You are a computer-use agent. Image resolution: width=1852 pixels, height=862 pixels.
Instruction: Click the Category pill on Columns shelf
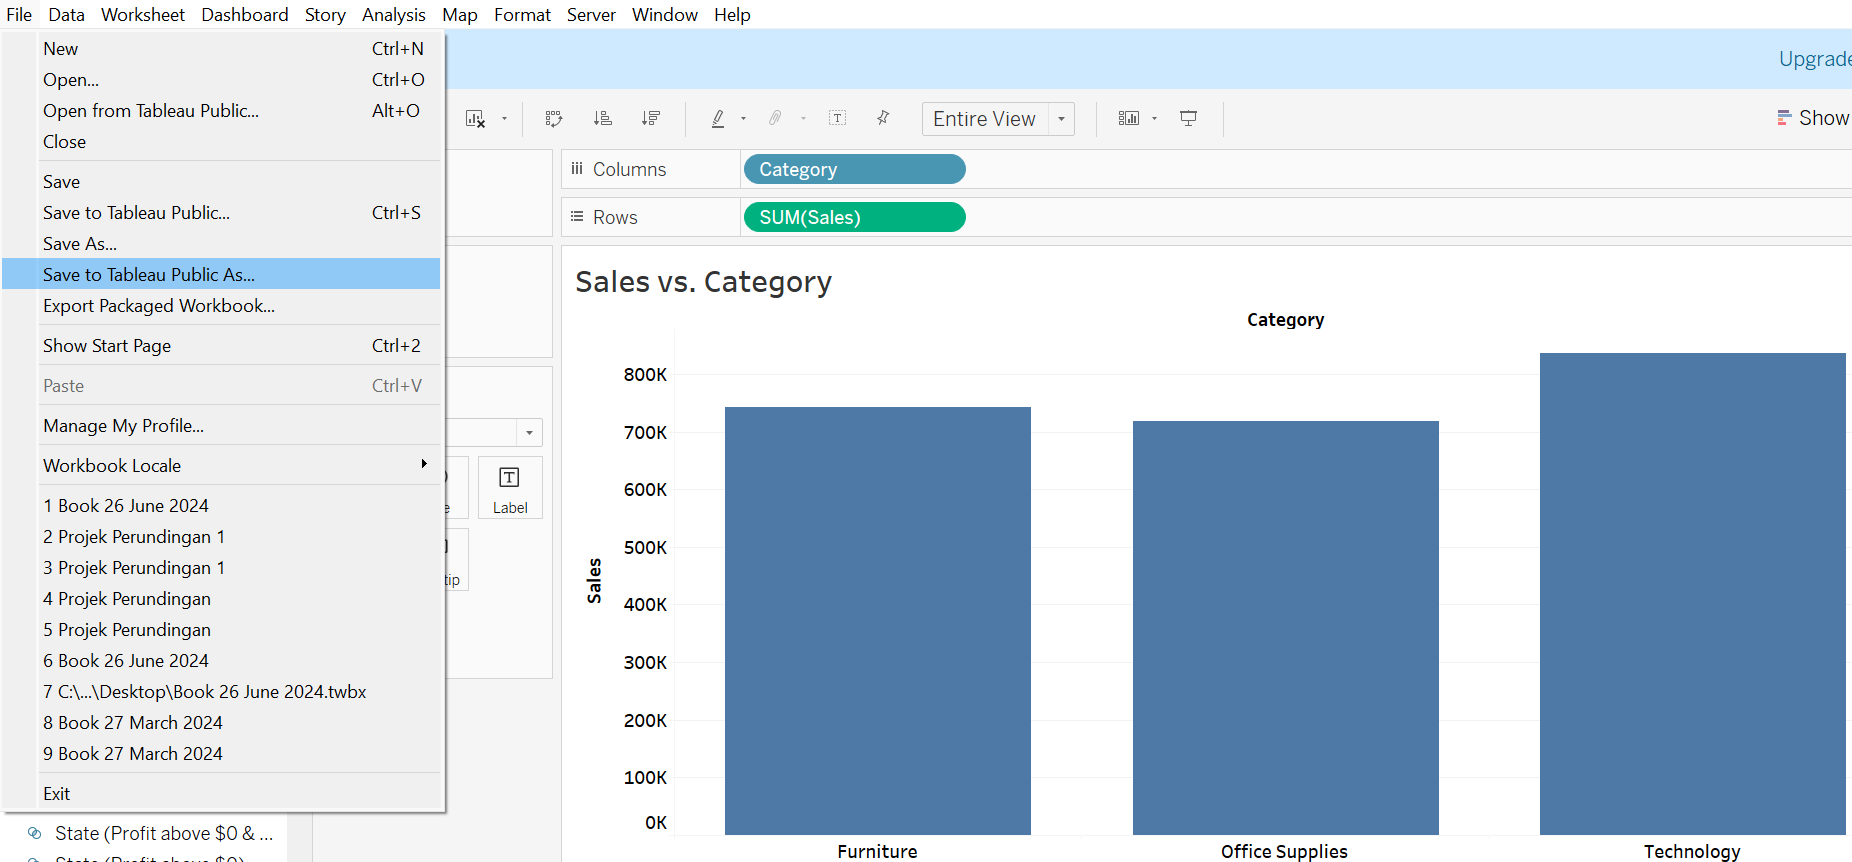pyautogui.click(x=854, y=169)
